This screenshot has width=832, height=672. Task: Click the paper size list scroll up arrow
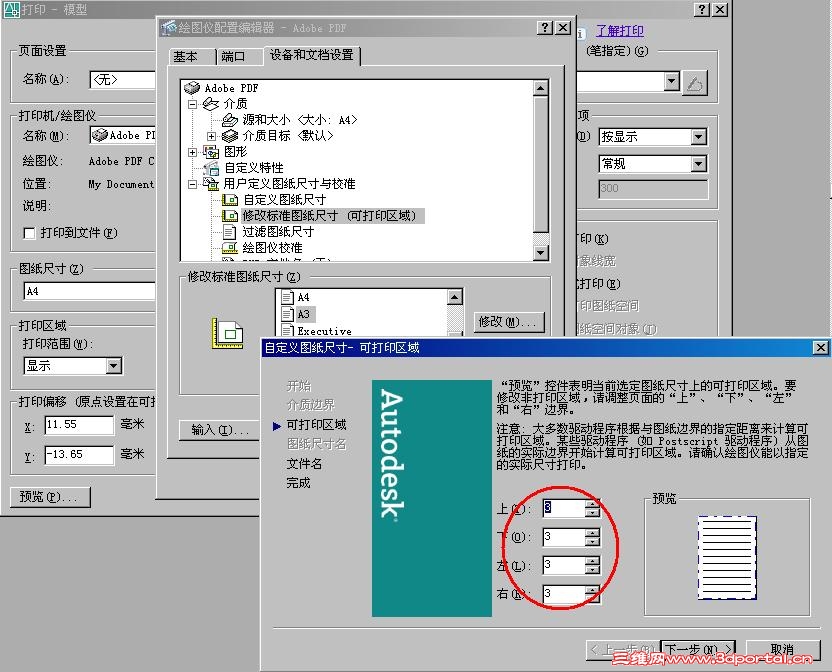coord(455,297)
